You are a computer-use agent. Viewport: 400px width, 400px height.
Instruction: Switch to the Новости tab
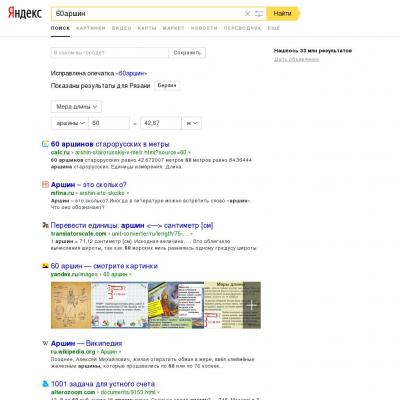204,28
